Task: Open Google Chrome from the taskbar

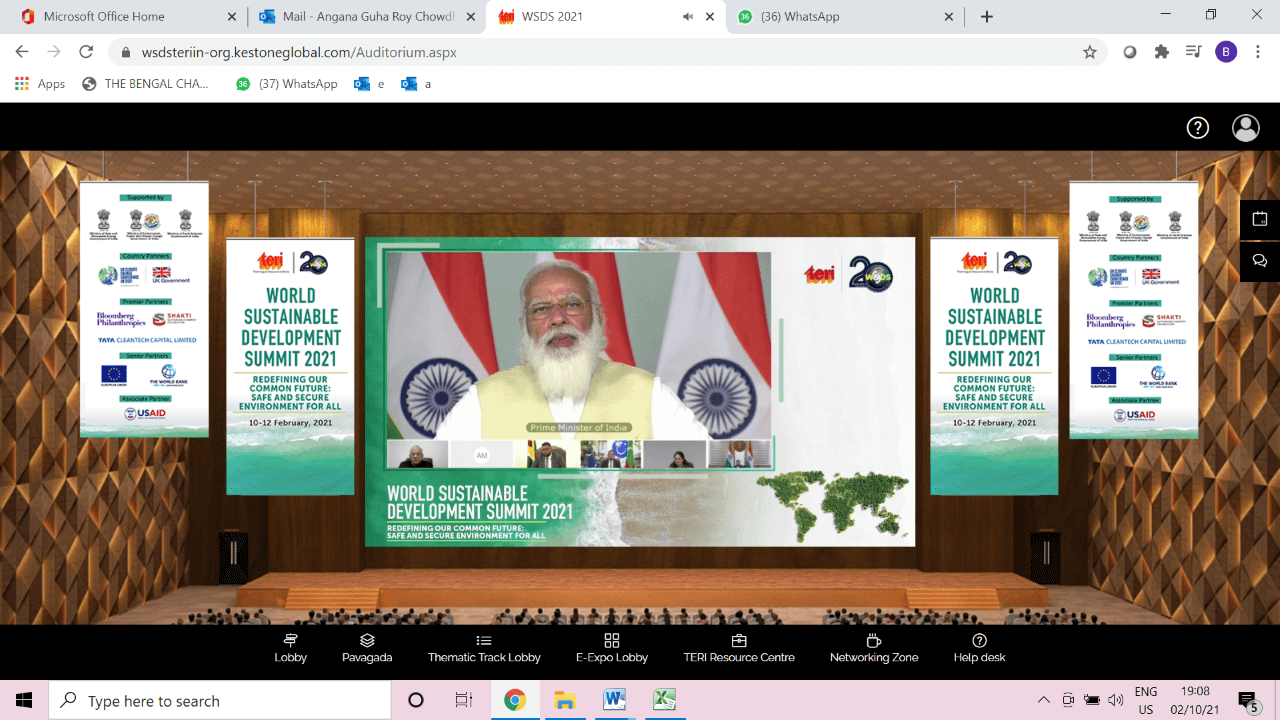Action: (x=514, y=700)
